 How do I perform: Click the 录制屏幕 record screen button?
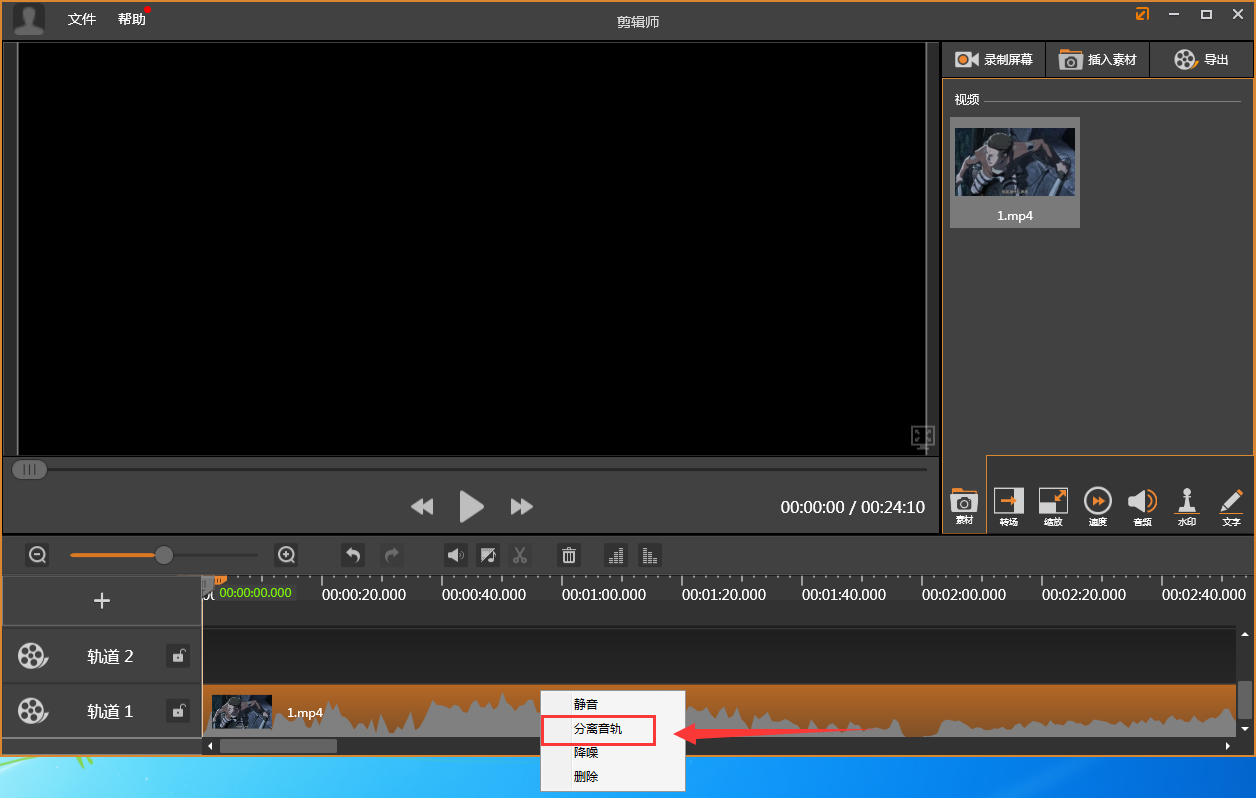pyautogui.click(x=994, y=60)
